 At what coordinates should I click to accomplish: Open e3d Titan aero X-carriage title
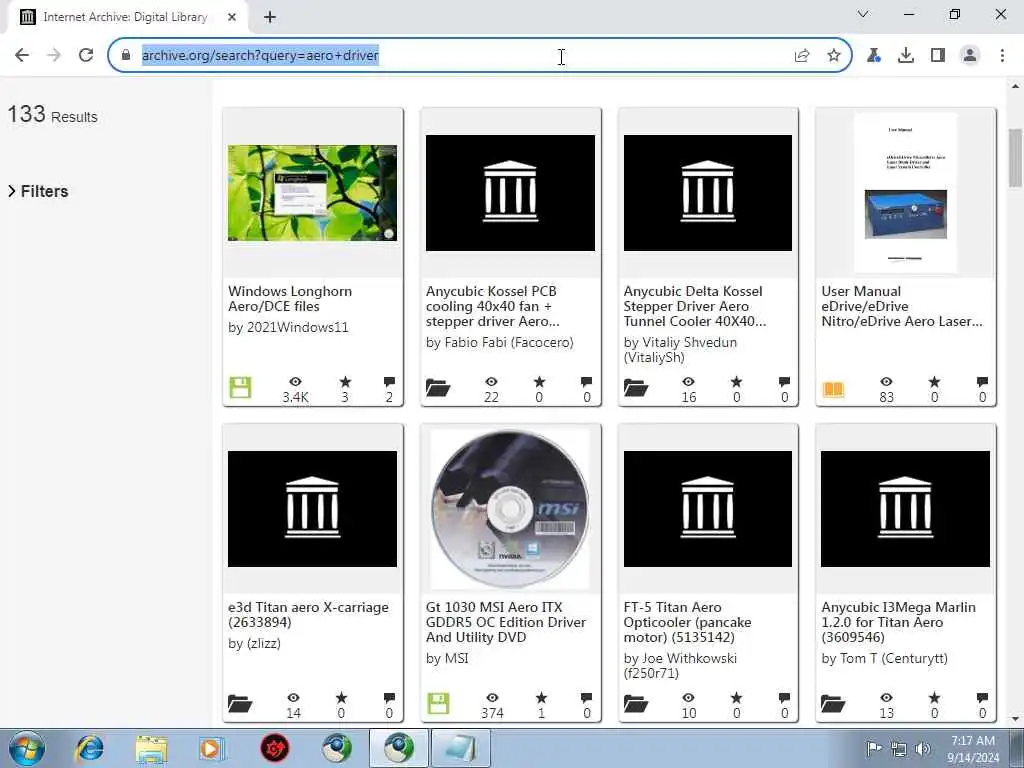[308, 615]
